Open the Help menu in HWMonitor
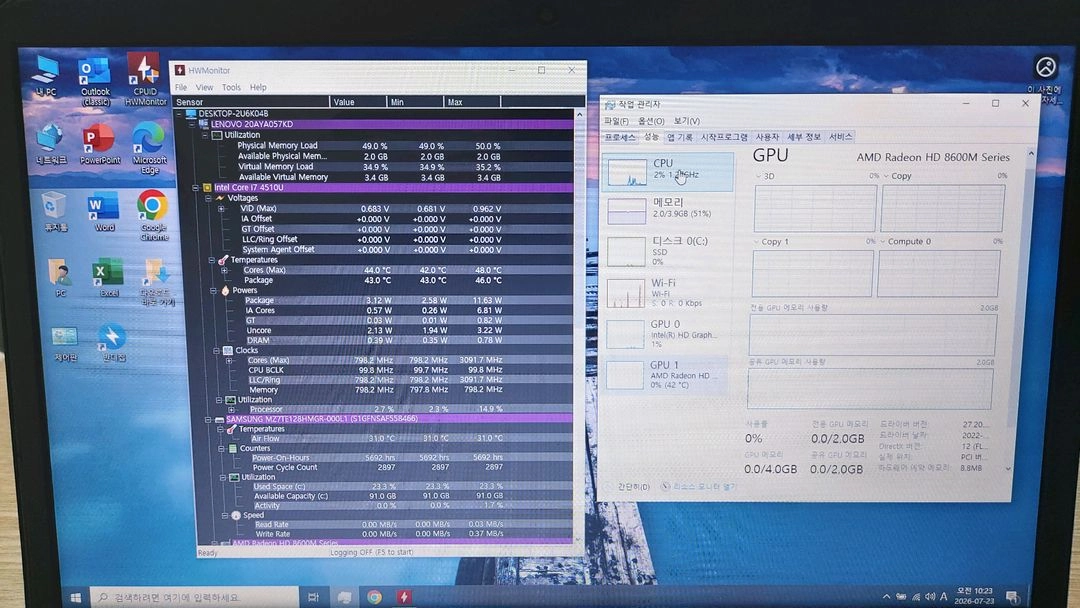Screen dimensions: 1080x608 pos(258,87)
